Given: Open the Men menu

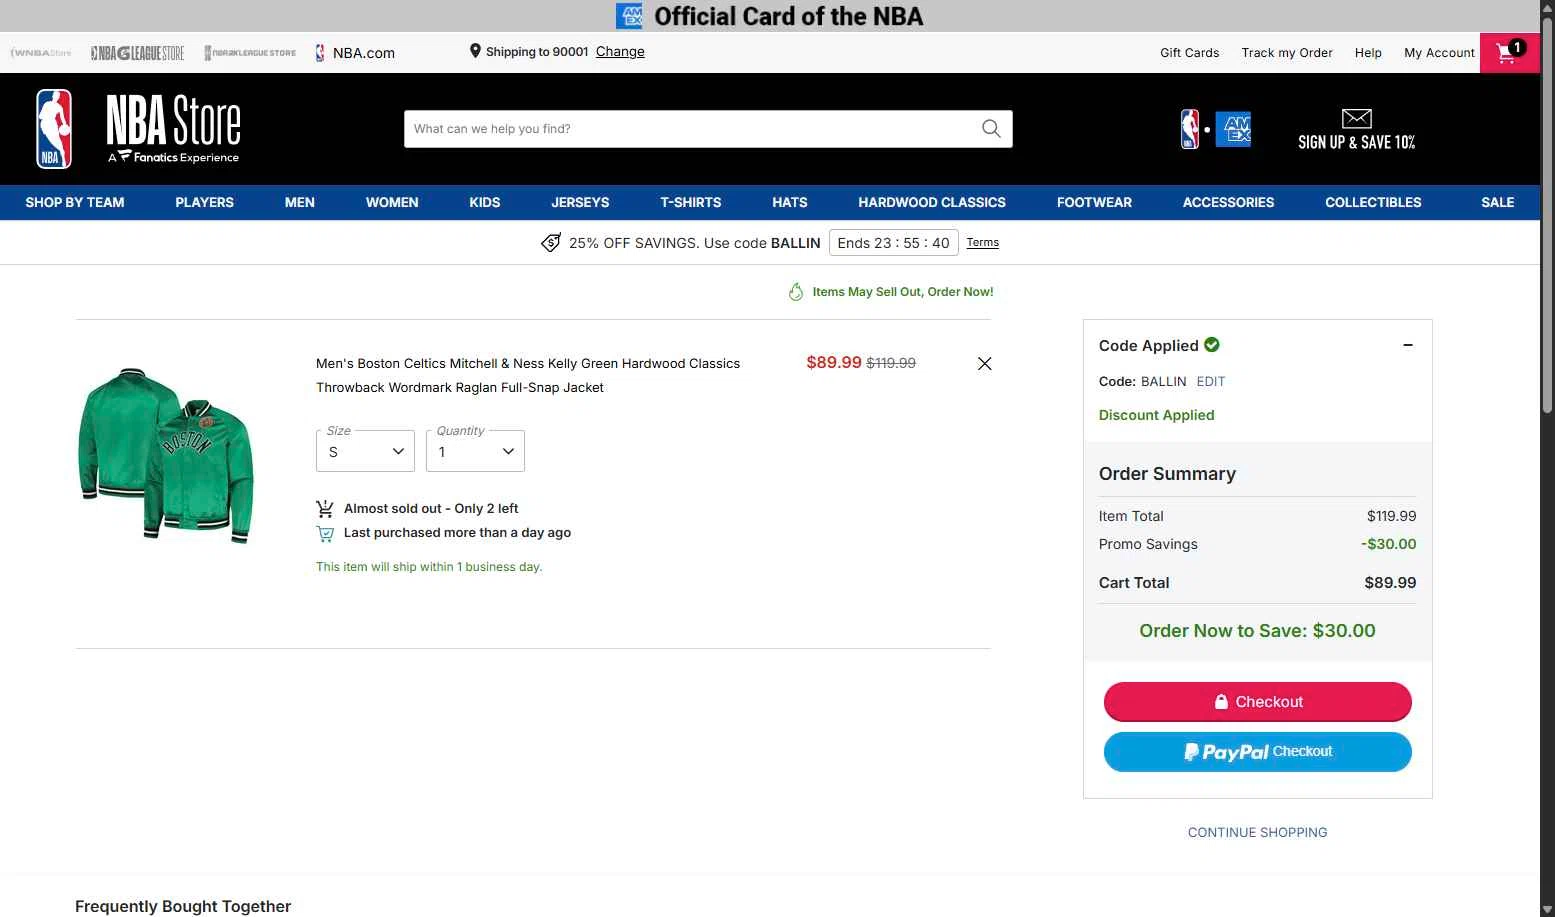Looking at the screenshot, I should point(300,202).
